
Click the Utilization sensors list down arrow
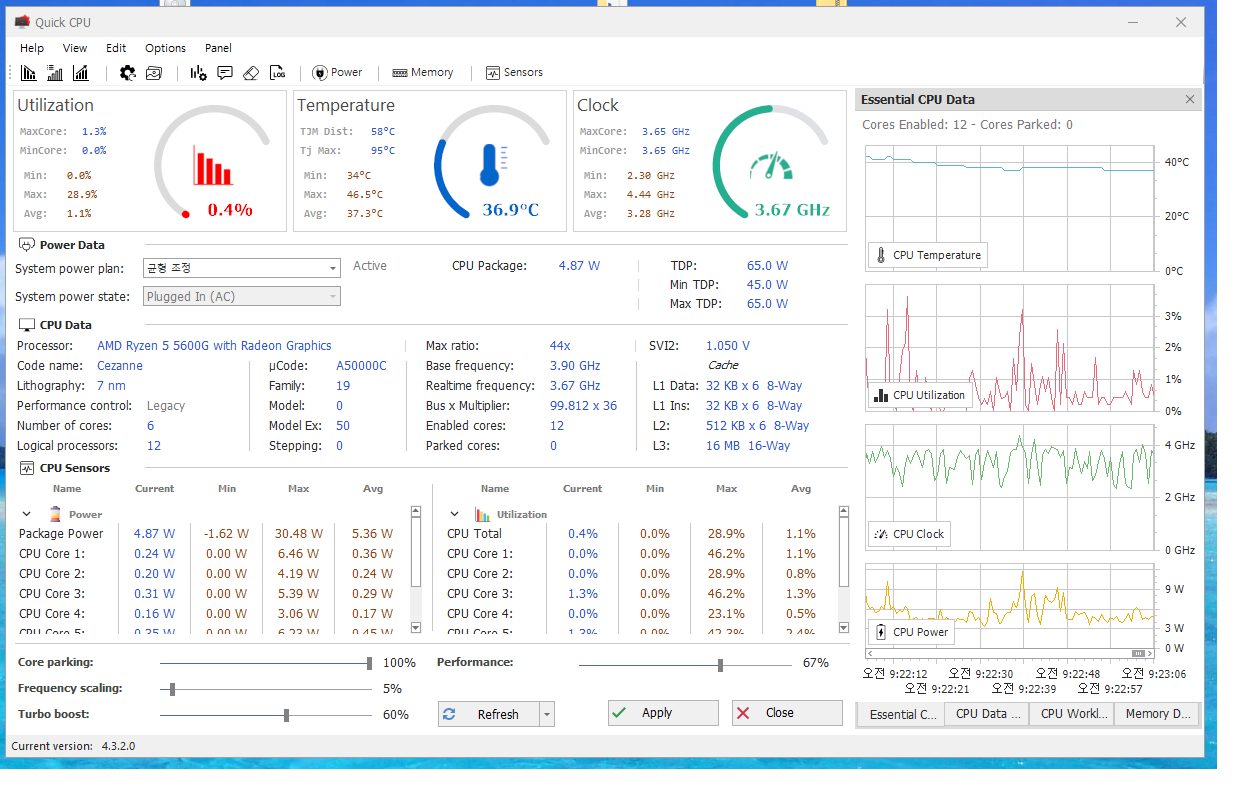pyautogui.click(x=843, y=627)
